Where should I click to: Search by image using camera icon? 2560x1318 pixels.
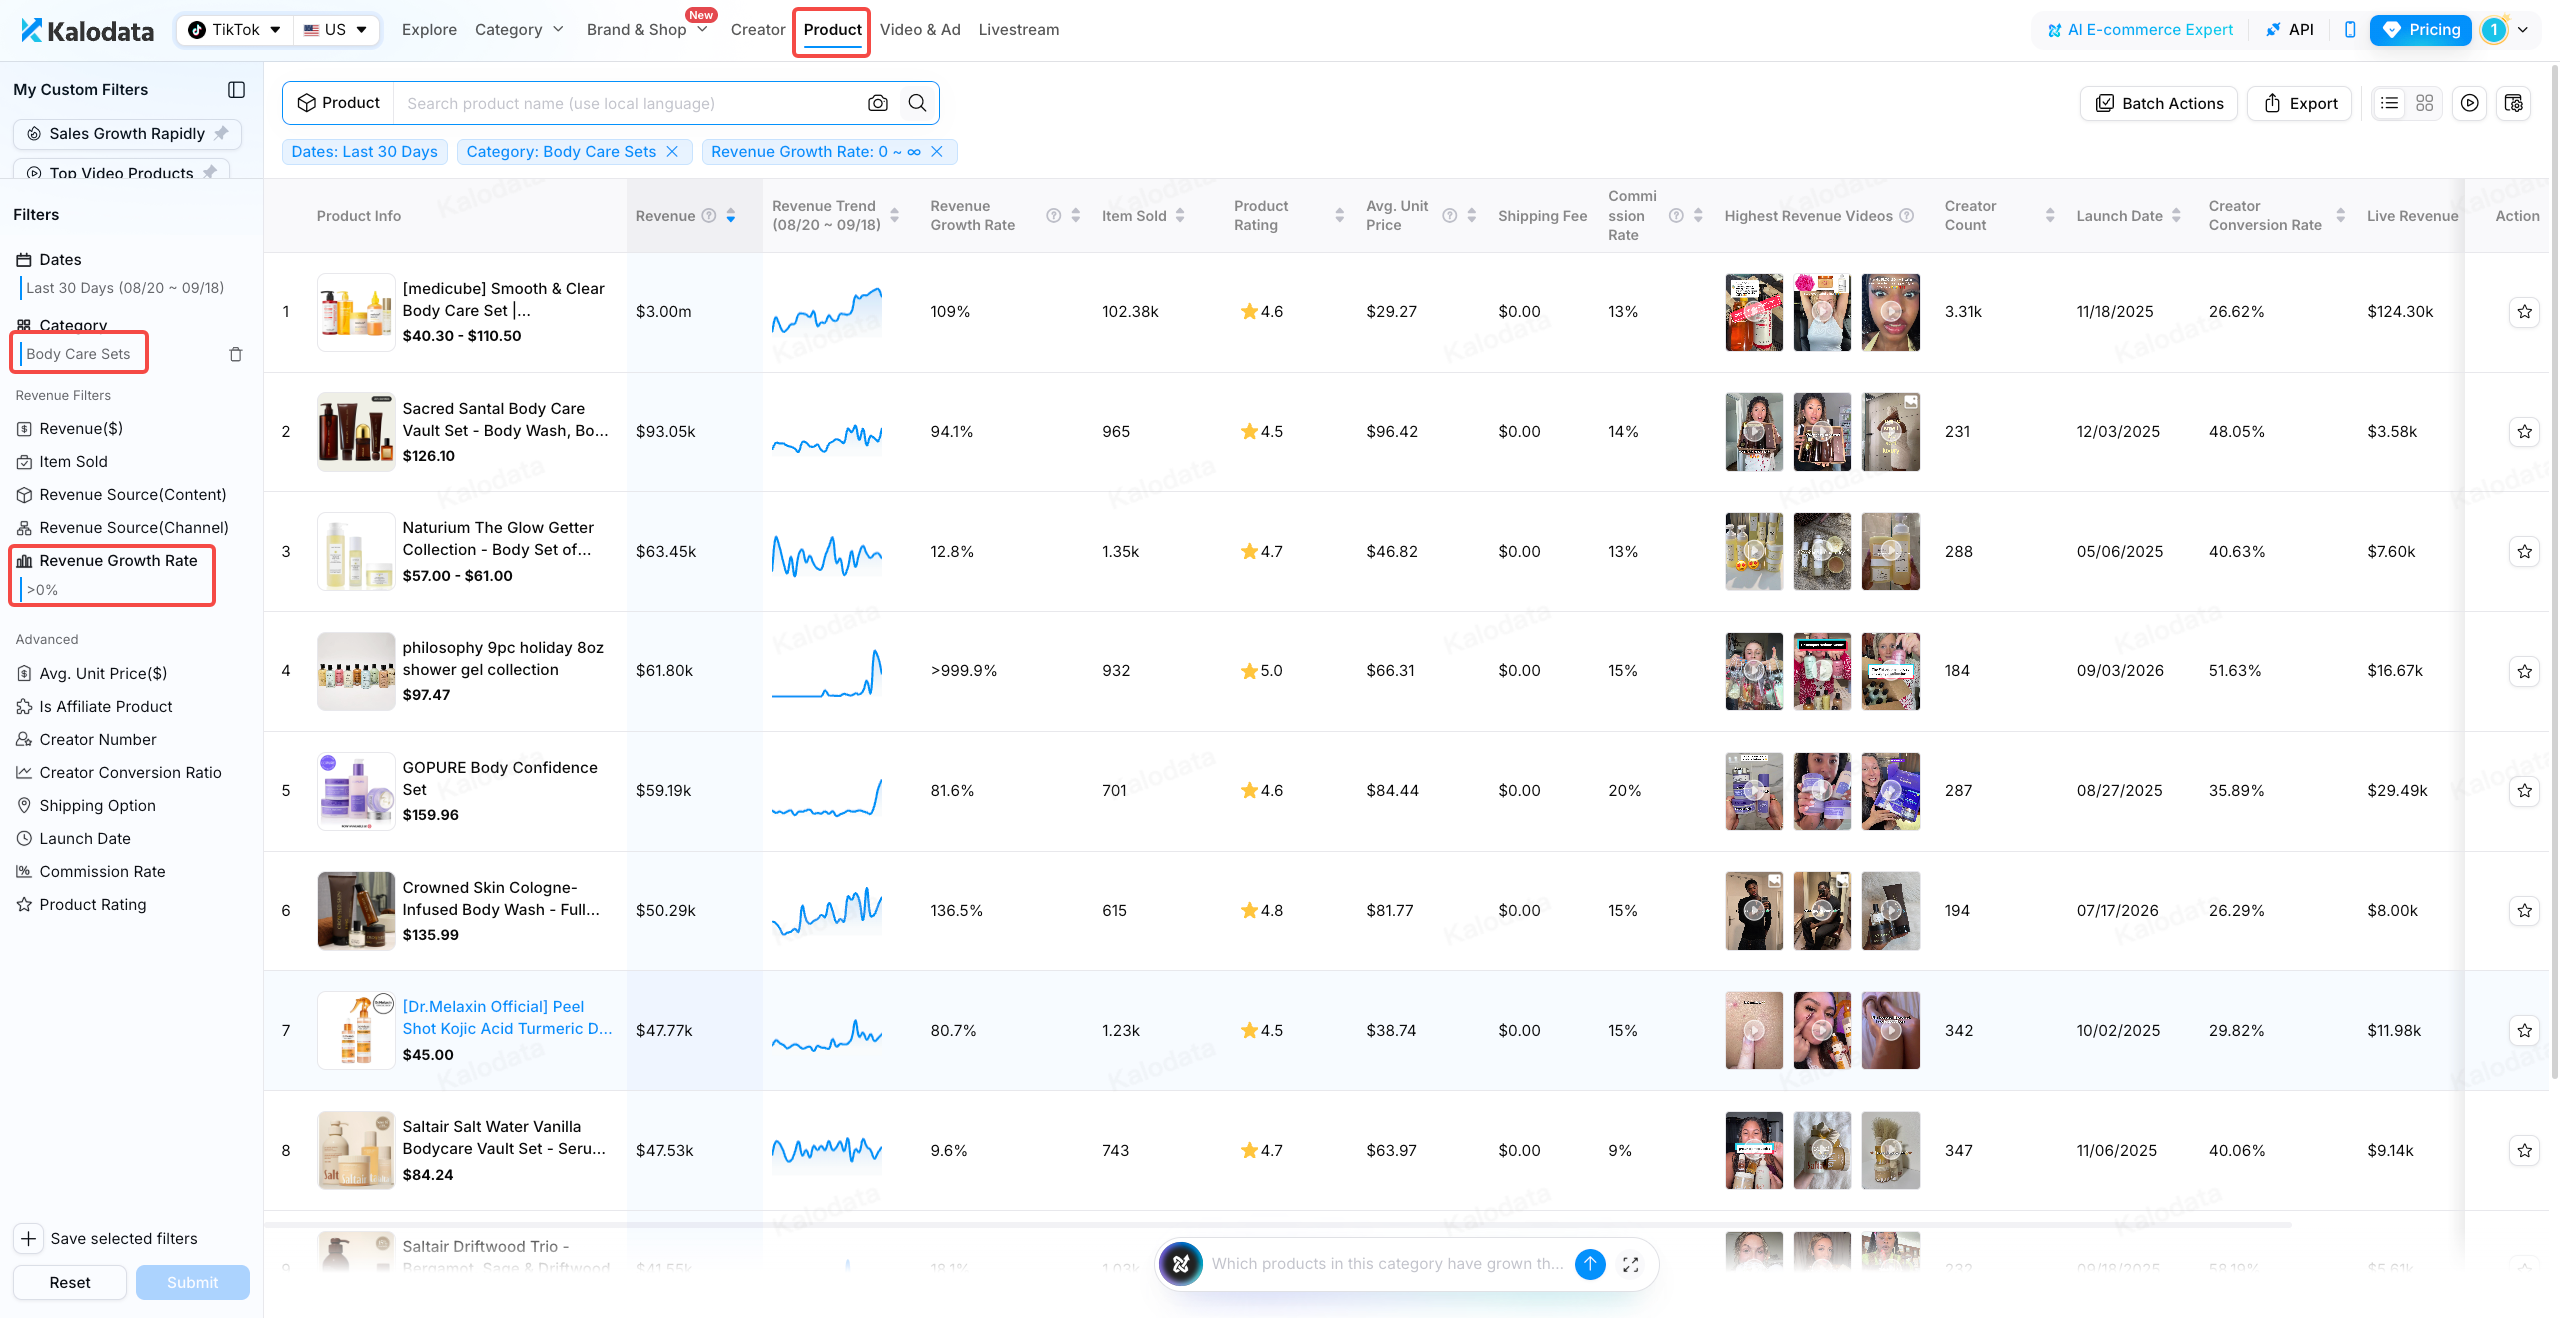pyautogui.click(x=877, y=103)
